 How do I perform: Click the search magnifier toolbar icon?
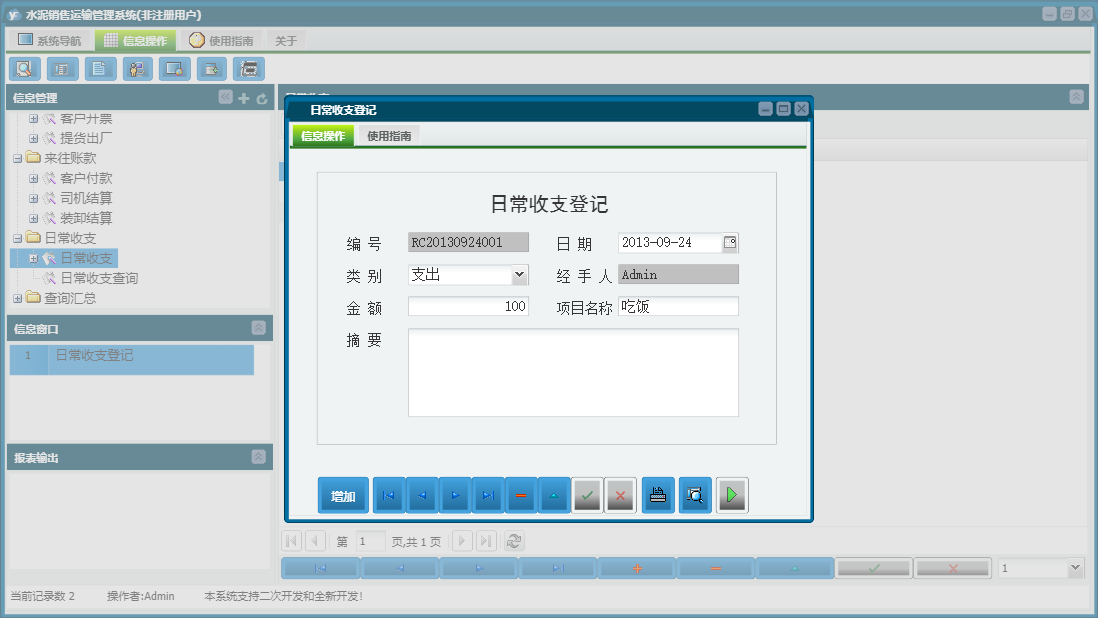click(24, 69)
